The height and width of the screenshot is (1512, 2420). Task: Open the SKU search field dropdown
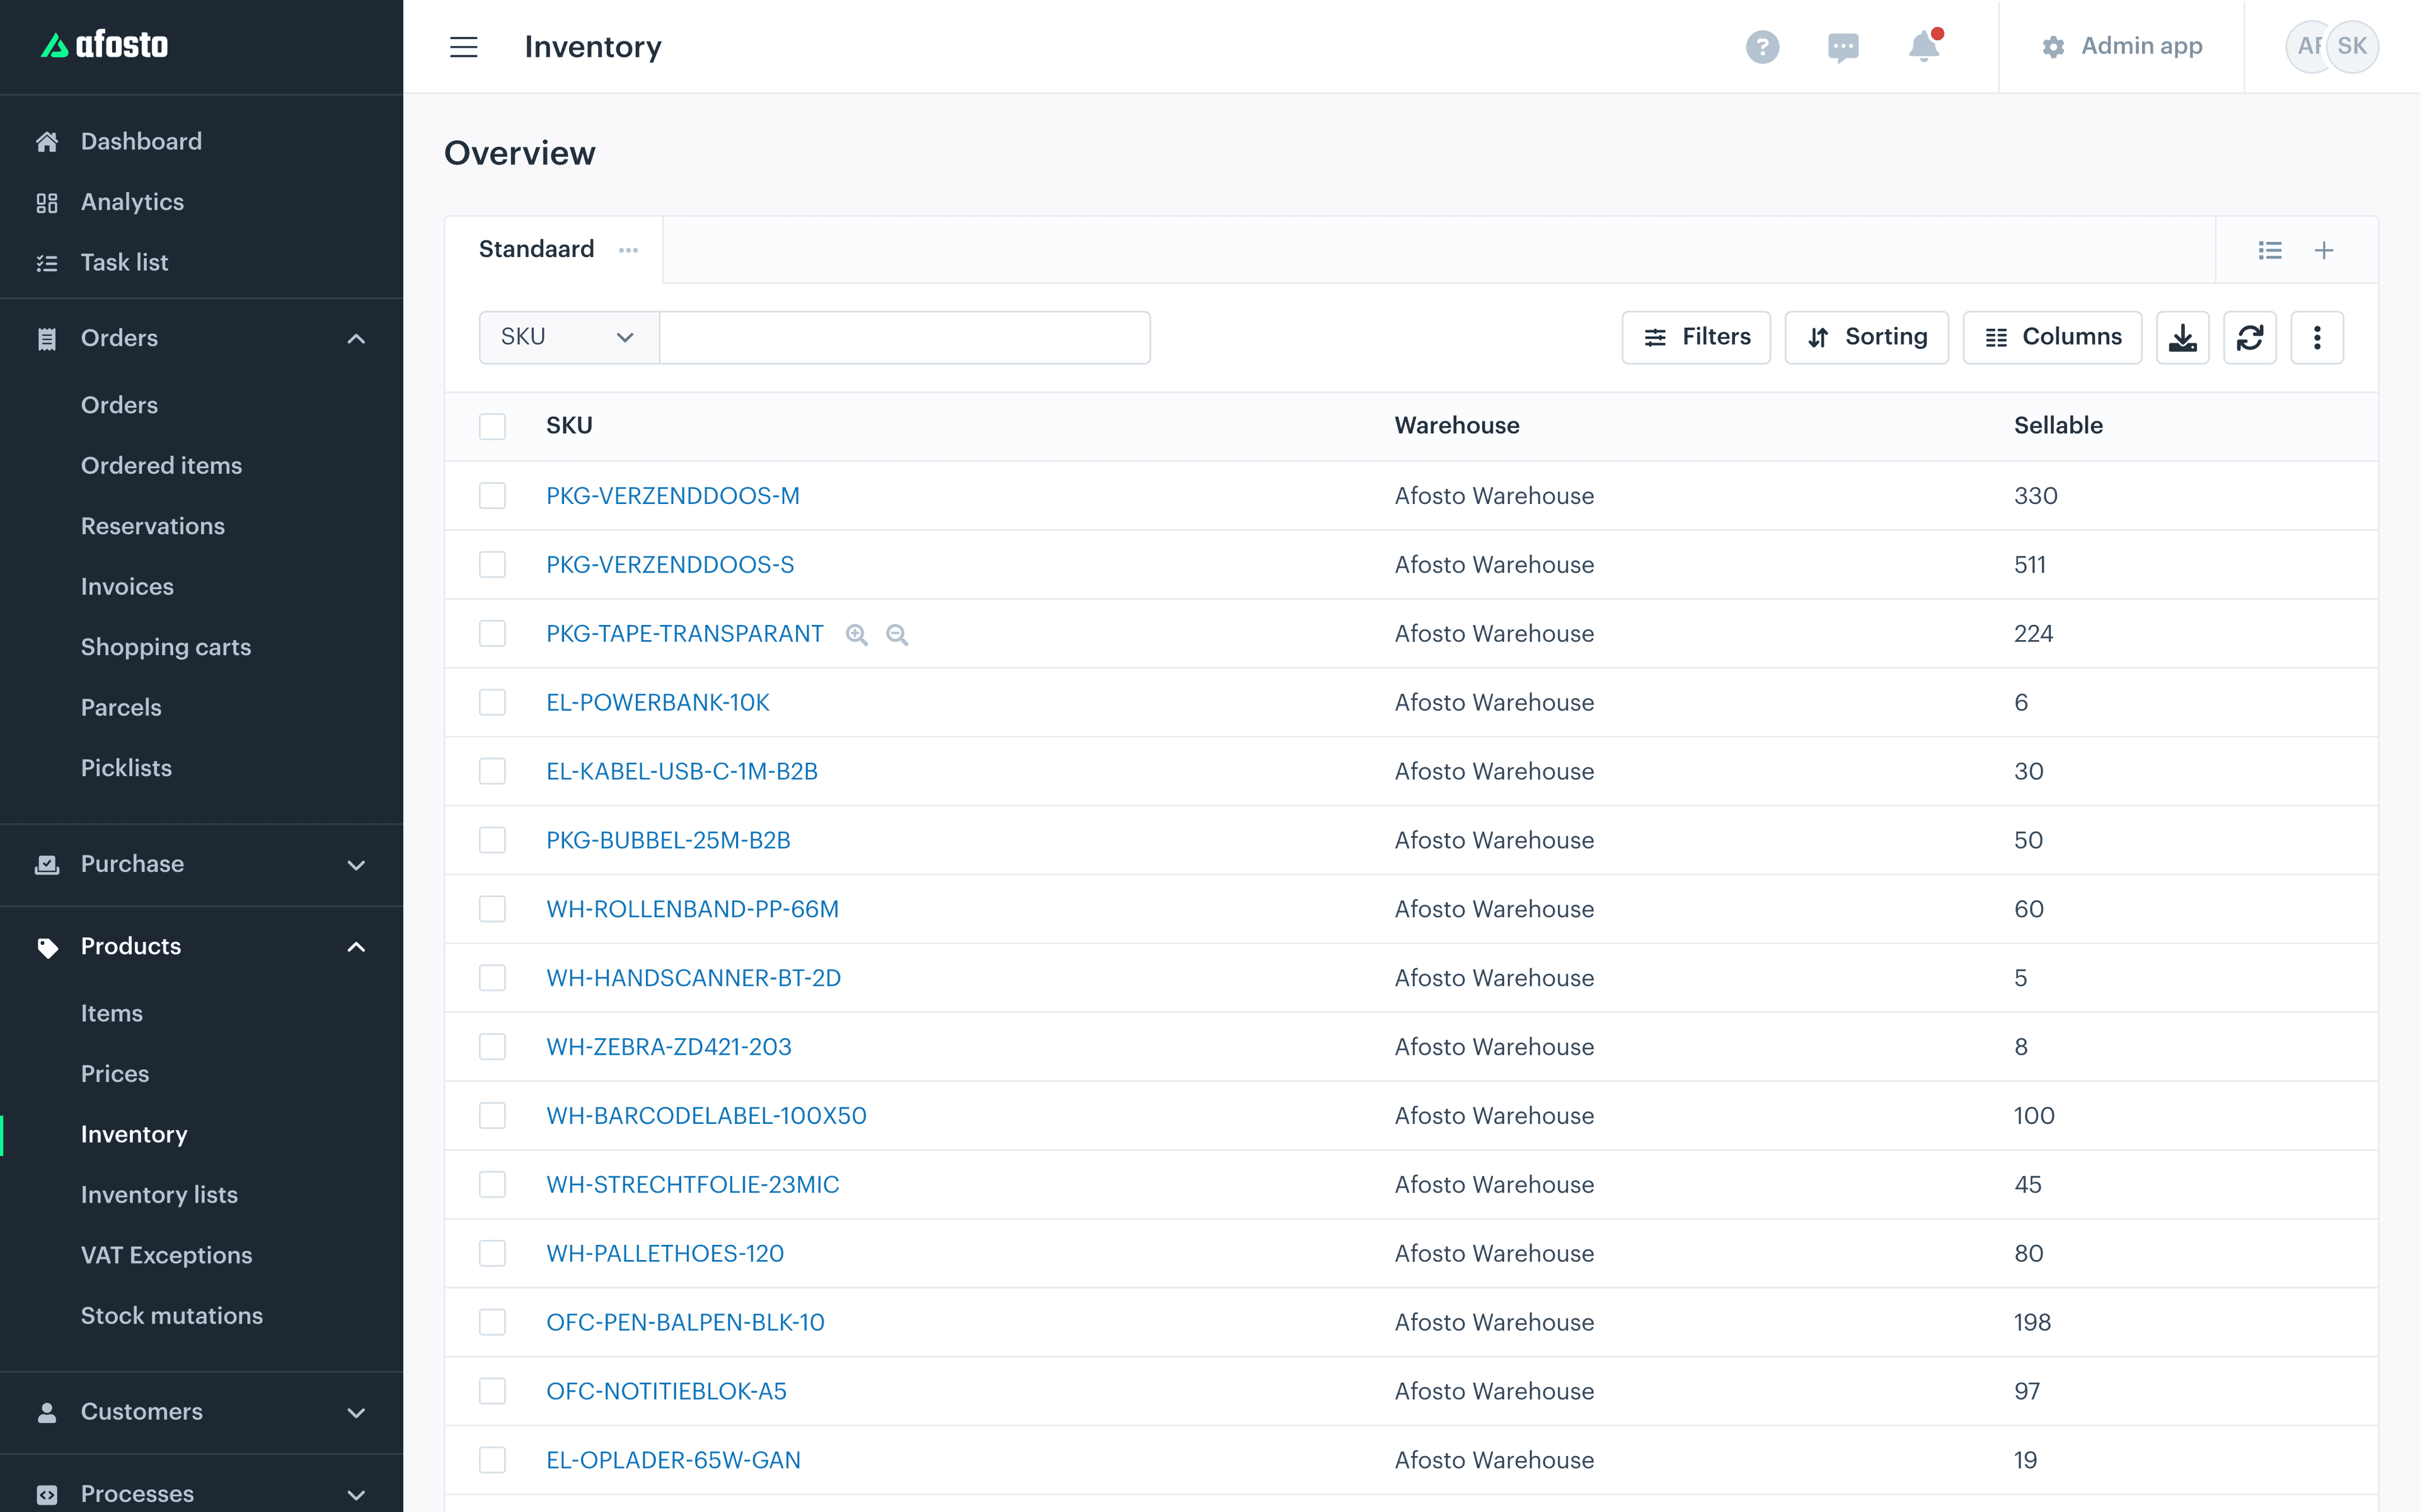568,338
